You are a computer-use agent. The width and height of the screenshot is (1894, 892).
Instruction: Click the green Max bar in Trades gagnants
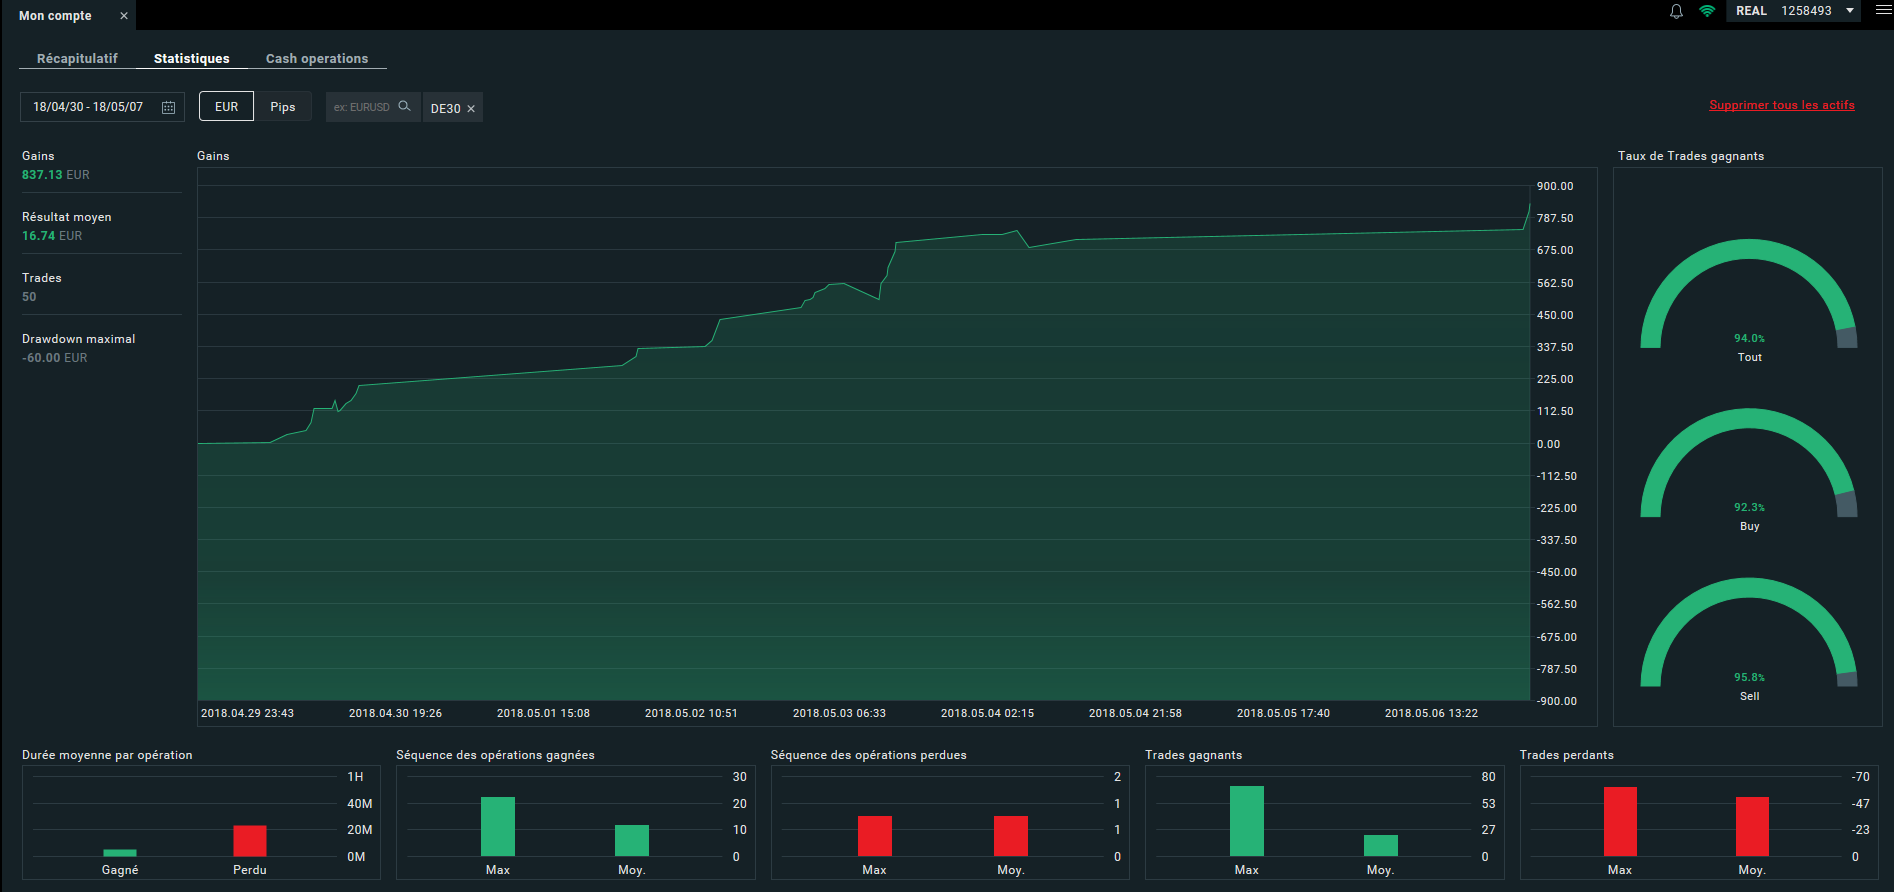click(x=1247, y=821)
